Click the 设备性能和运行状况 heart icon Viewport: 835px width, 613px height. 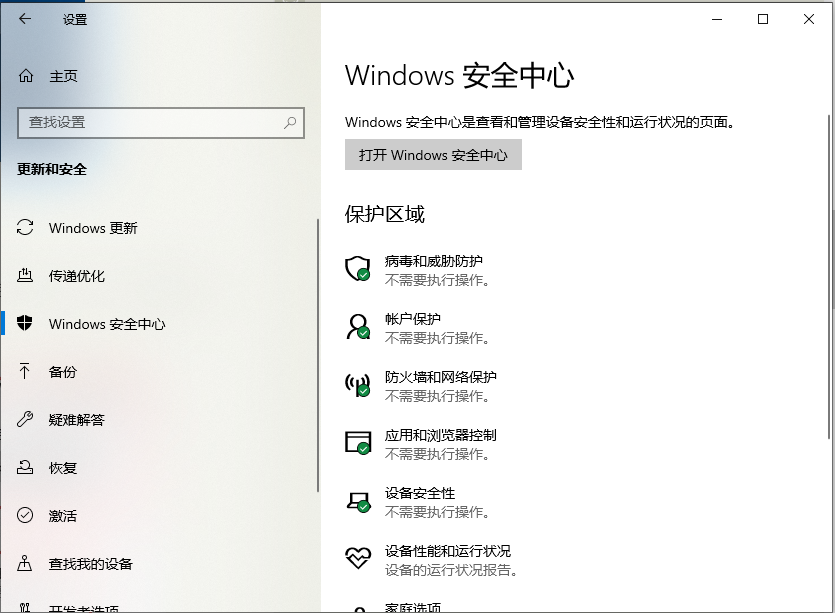coord(358,558)
